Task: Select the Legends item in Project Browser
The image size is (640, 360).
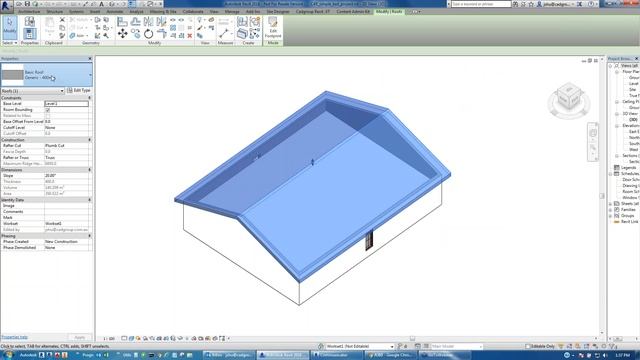Action: coord(628,167)
